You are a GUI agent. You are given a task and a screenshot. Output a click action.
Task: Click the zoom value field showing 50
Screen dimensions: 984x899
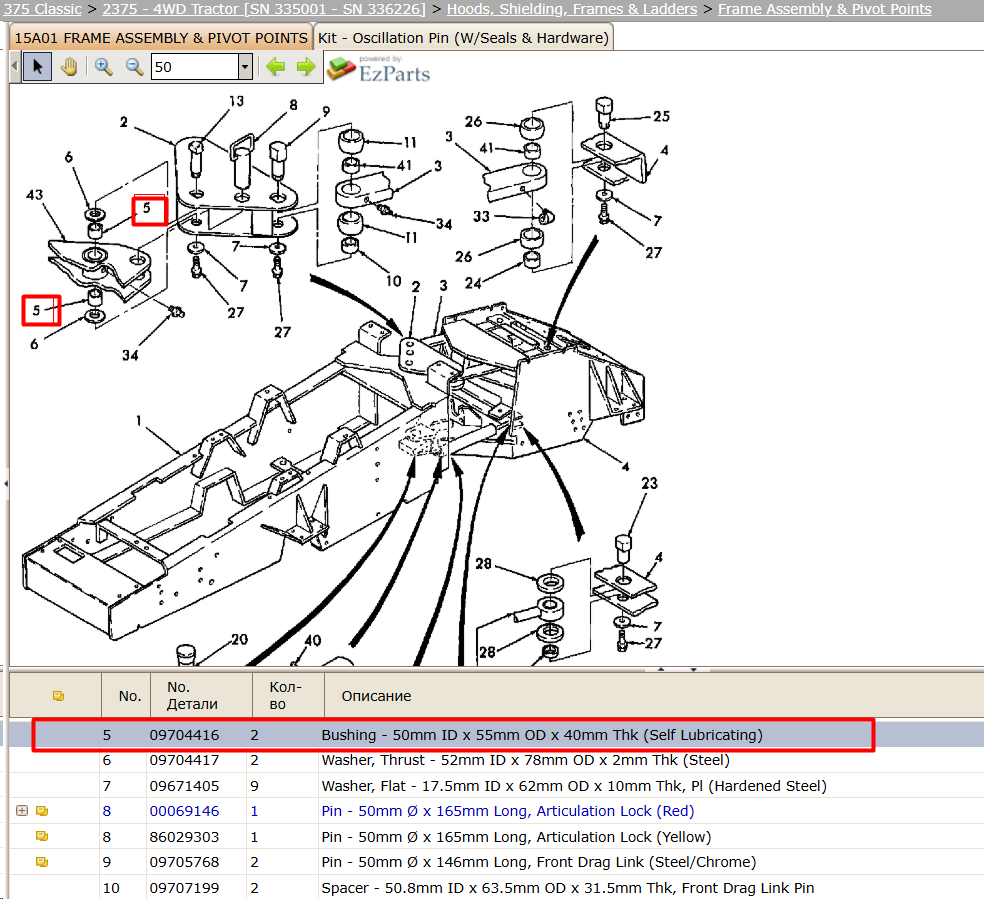click(x=195, y=66)
